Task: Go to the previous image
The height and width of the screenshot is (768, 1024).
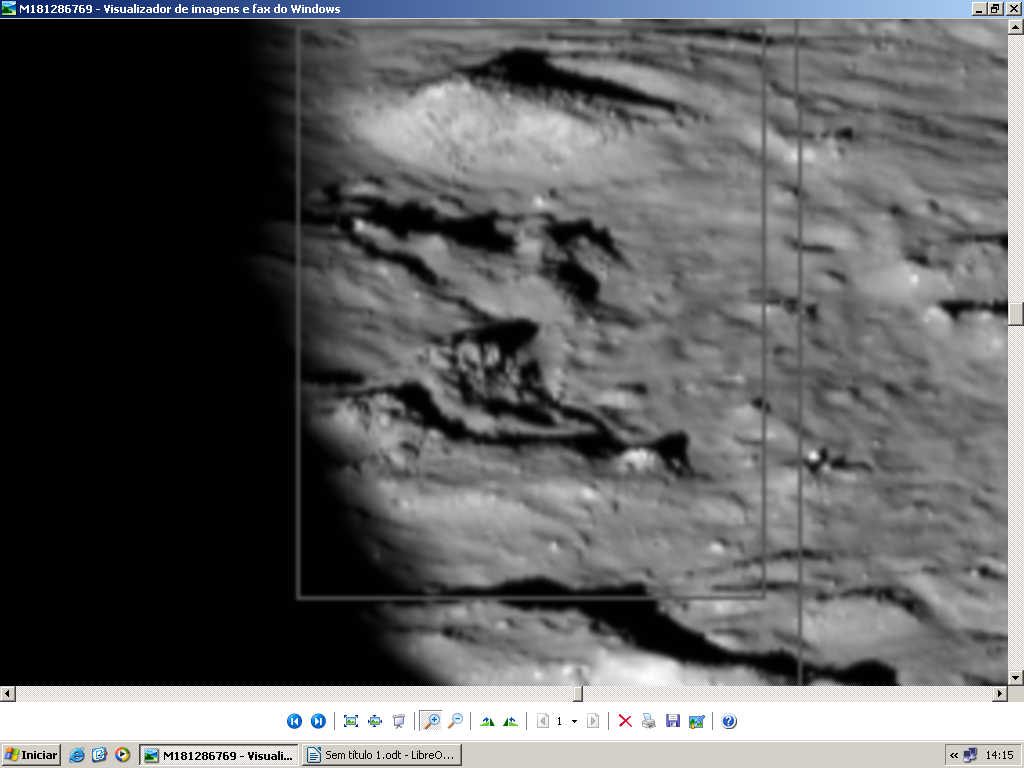Action: 294,721
